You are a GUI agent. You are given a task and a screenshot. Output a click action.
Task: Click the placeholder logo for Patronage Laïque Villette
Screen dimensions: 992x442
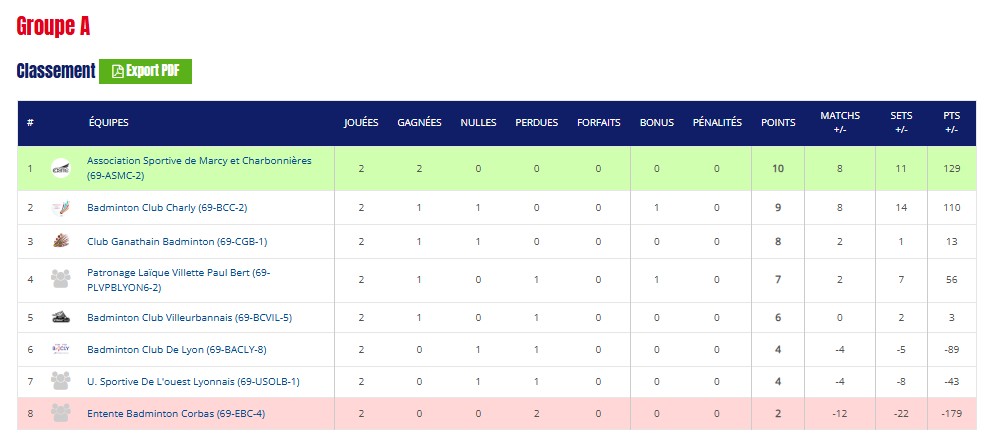(x=61, y=279)
